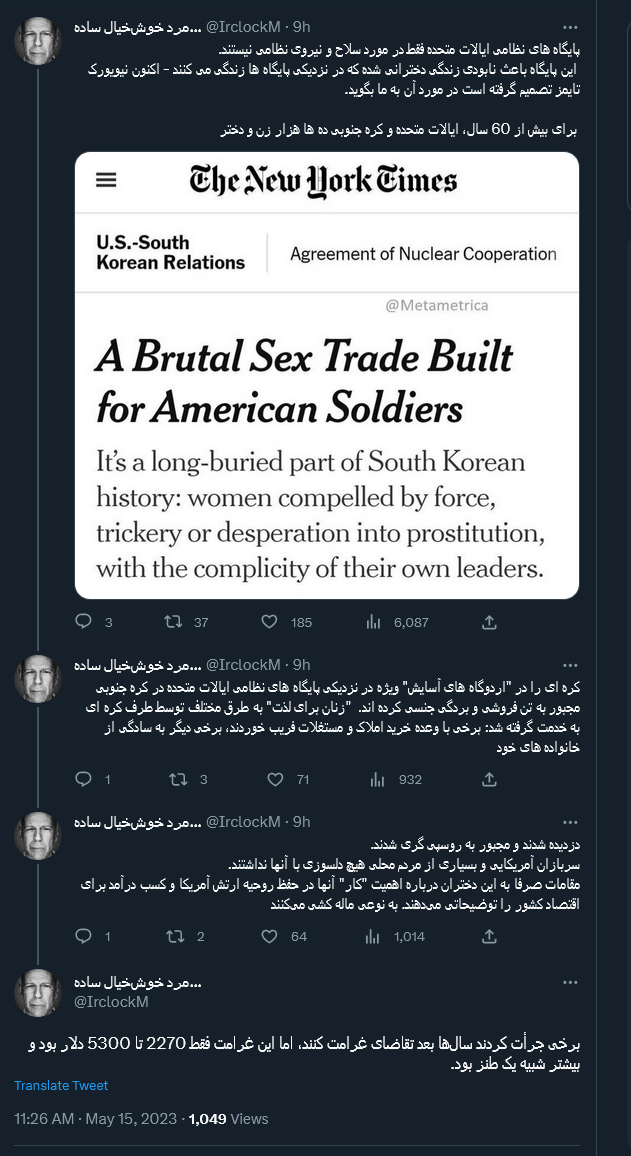The image size is (631, 1156).
Task: Retweet the first tweet with 37 retweets
Action: pyautogui.click(x=173, y=622)
